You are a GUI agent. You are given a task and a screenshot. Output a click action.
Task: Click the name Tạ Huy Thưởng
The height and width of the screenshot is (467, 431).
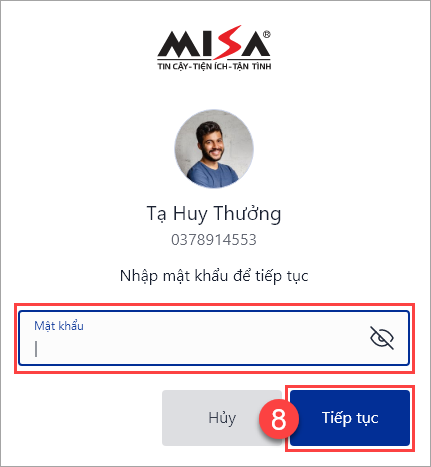pos(214,213)
